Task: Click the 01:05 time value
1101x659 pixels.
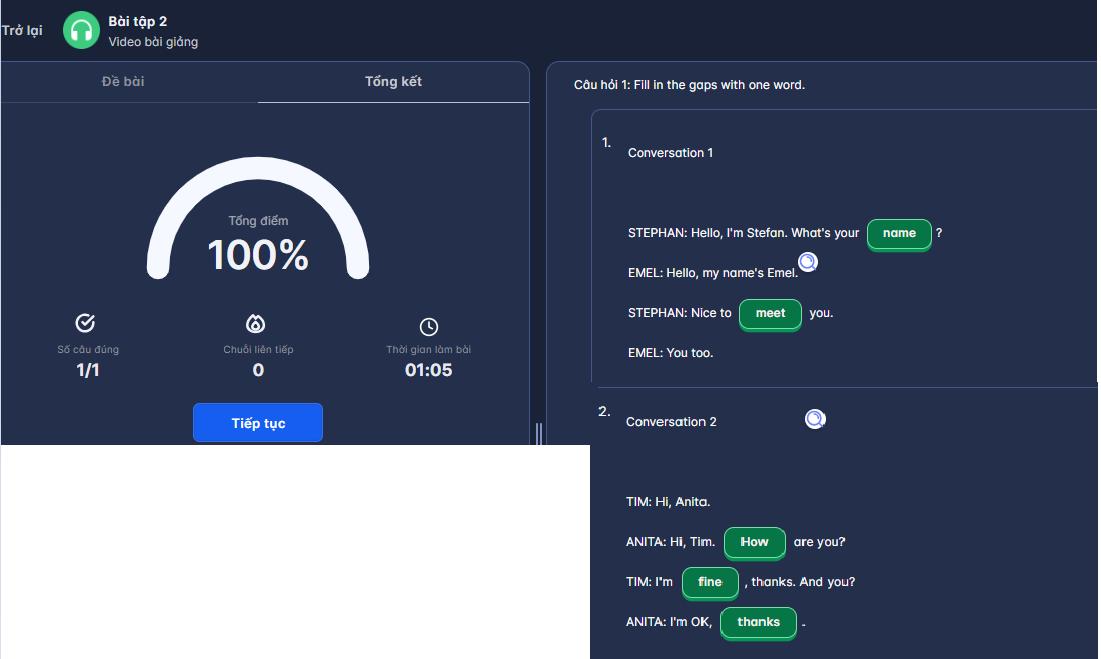Action: [x=428, y=370]
